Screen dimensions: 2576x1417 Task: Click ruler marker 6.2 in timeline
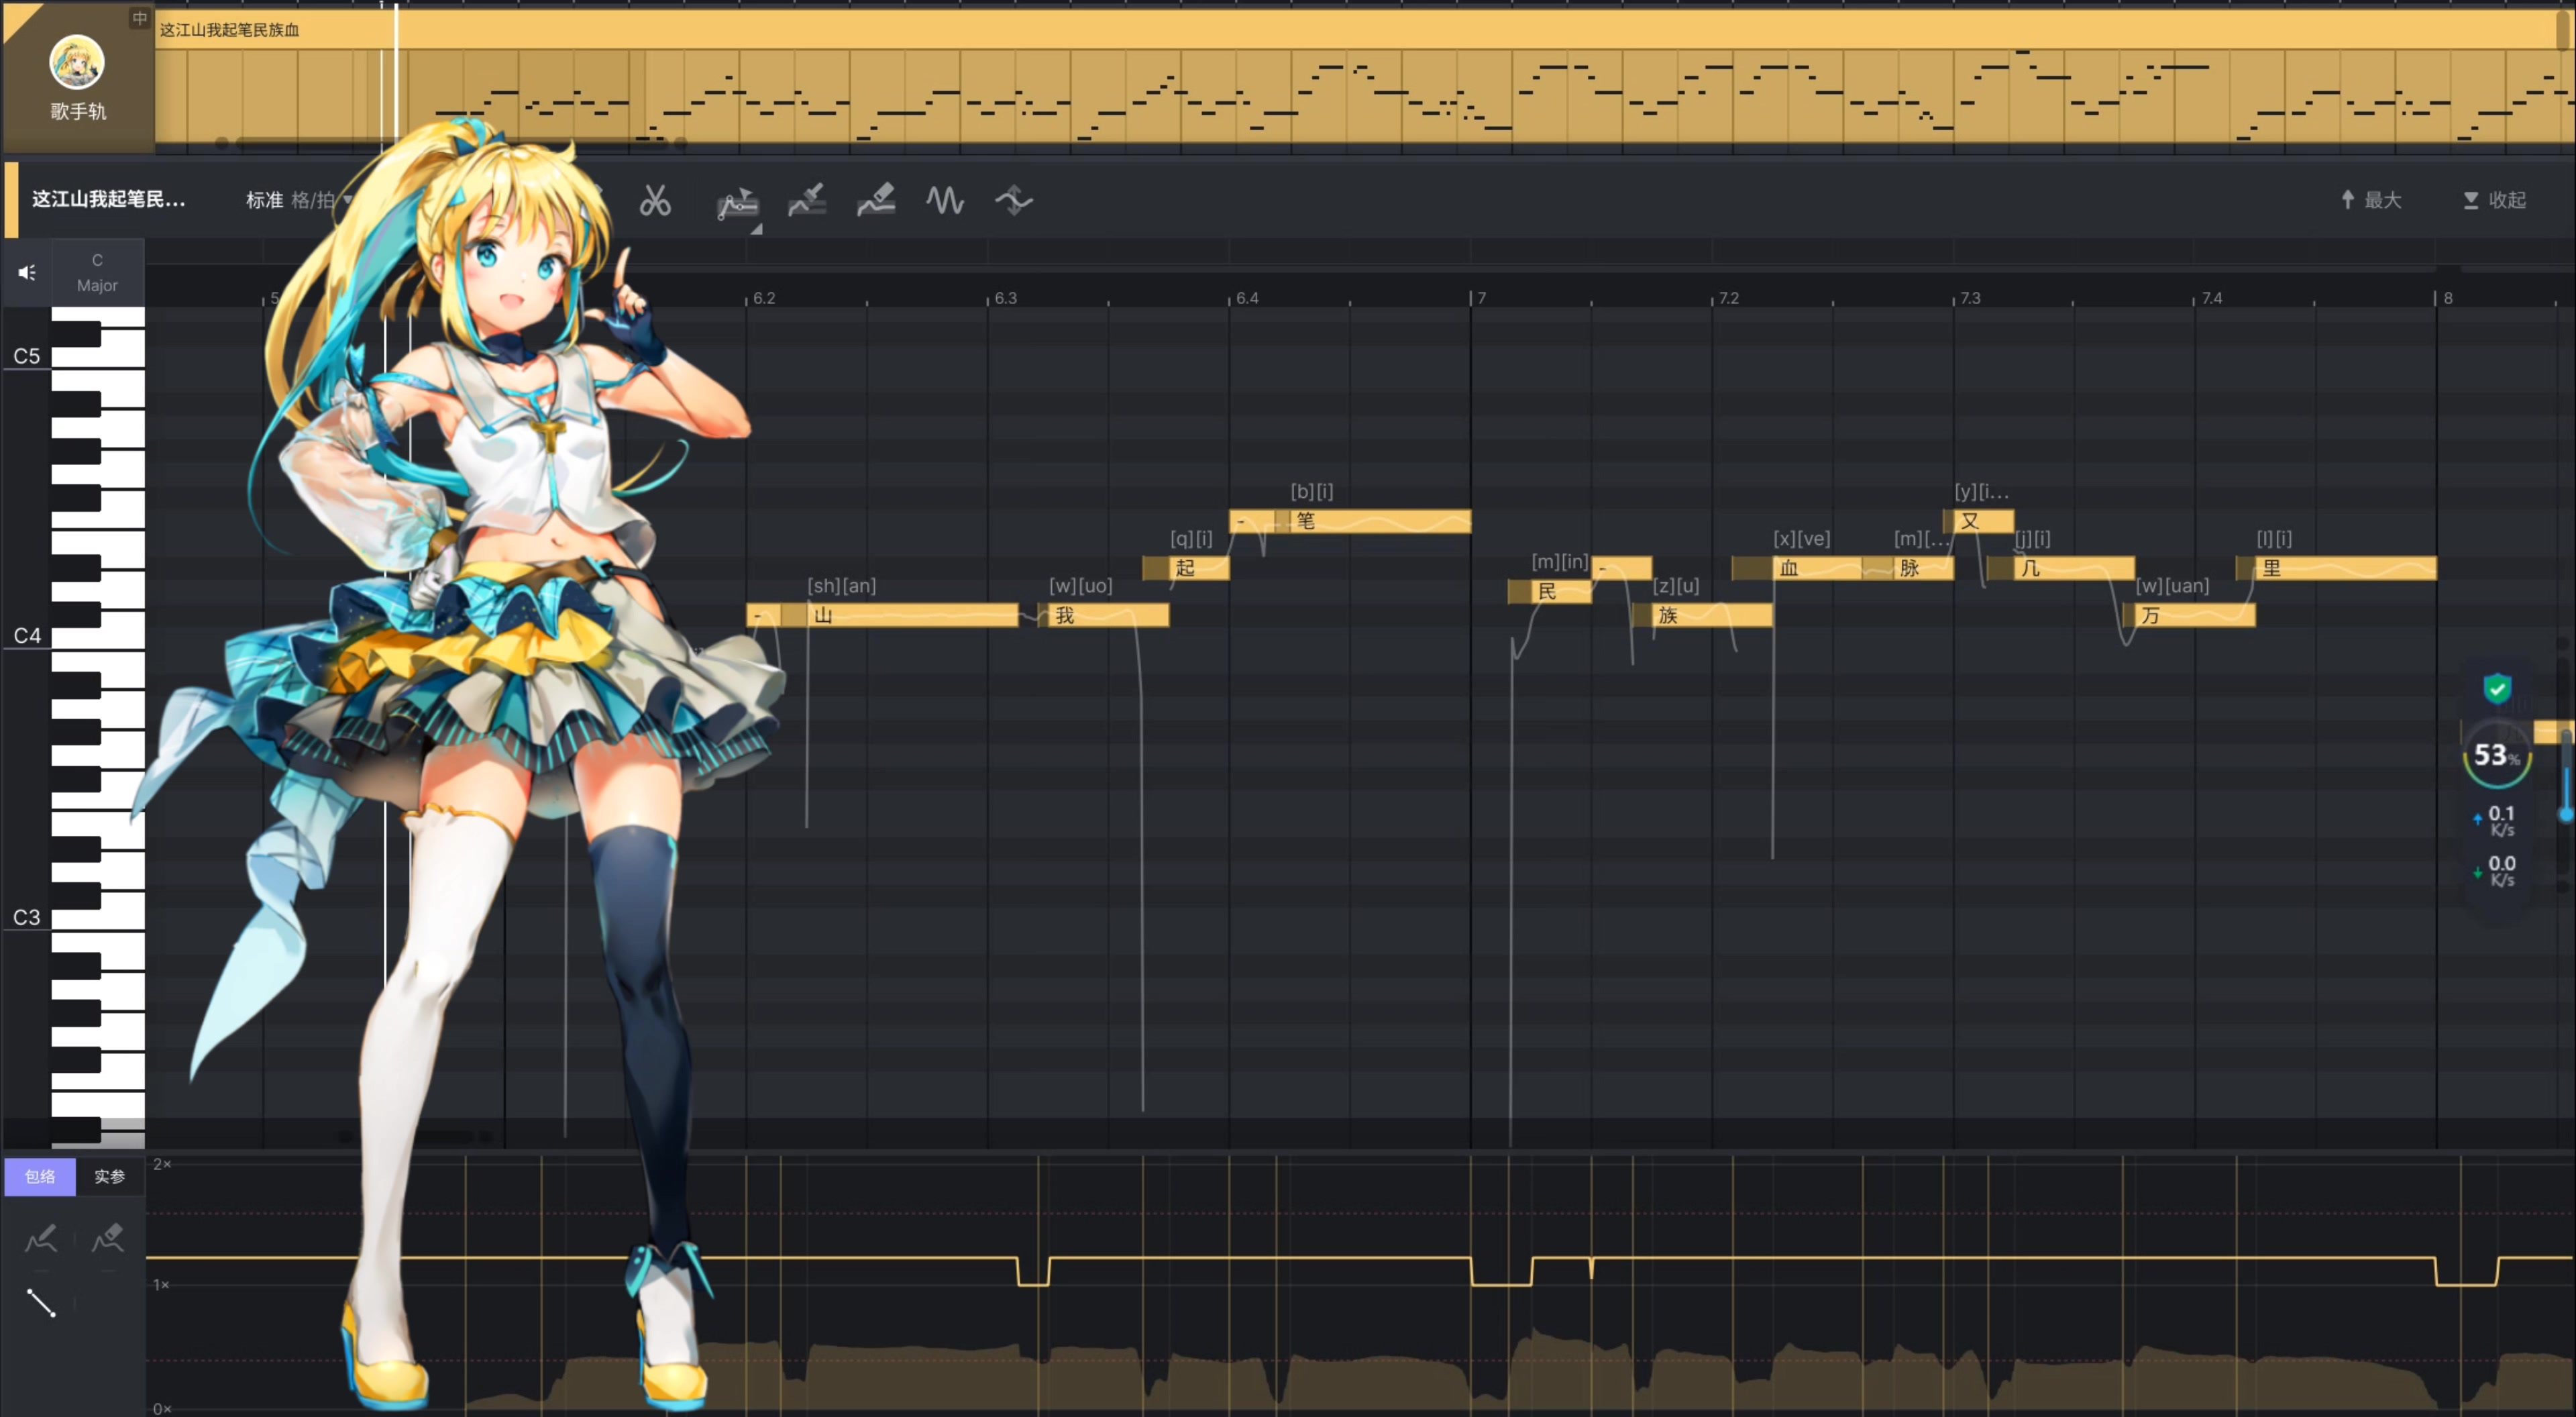[x=764, y=298]
